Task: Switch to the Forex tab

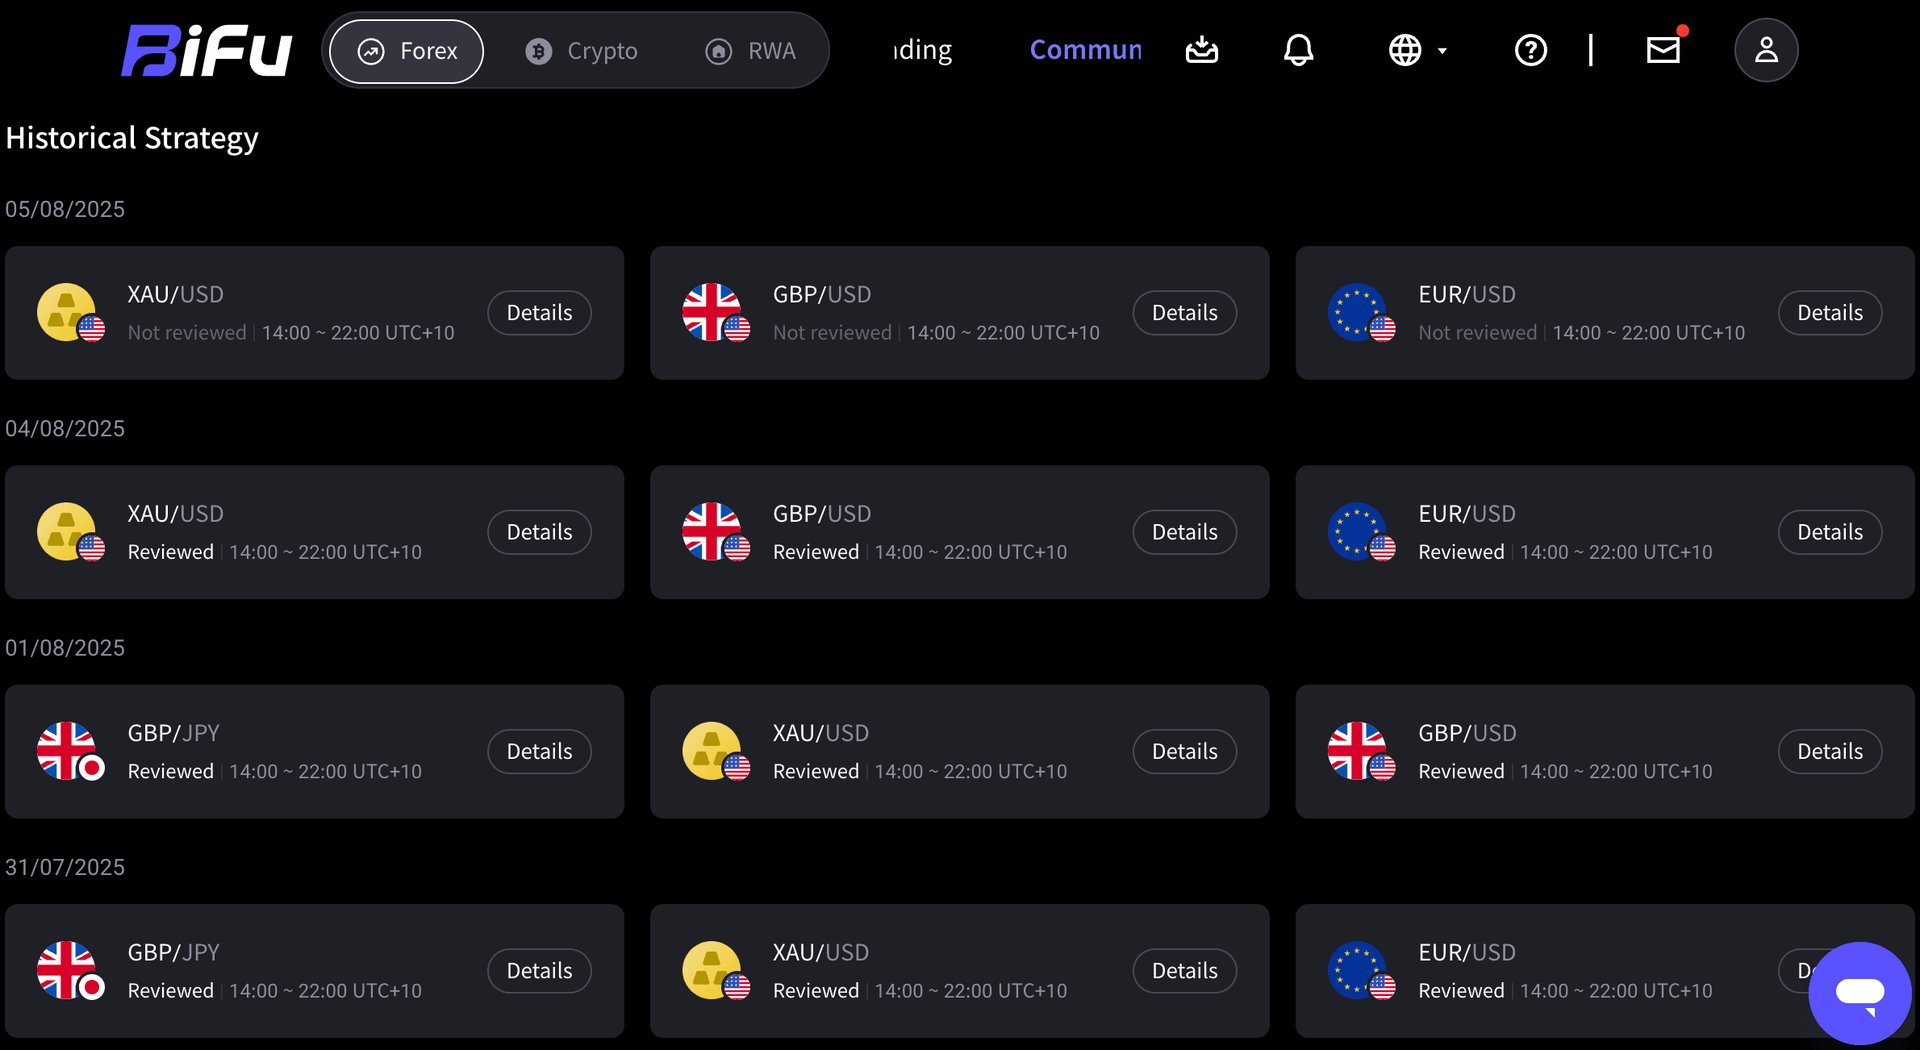Action: click(x=407, y=51)
